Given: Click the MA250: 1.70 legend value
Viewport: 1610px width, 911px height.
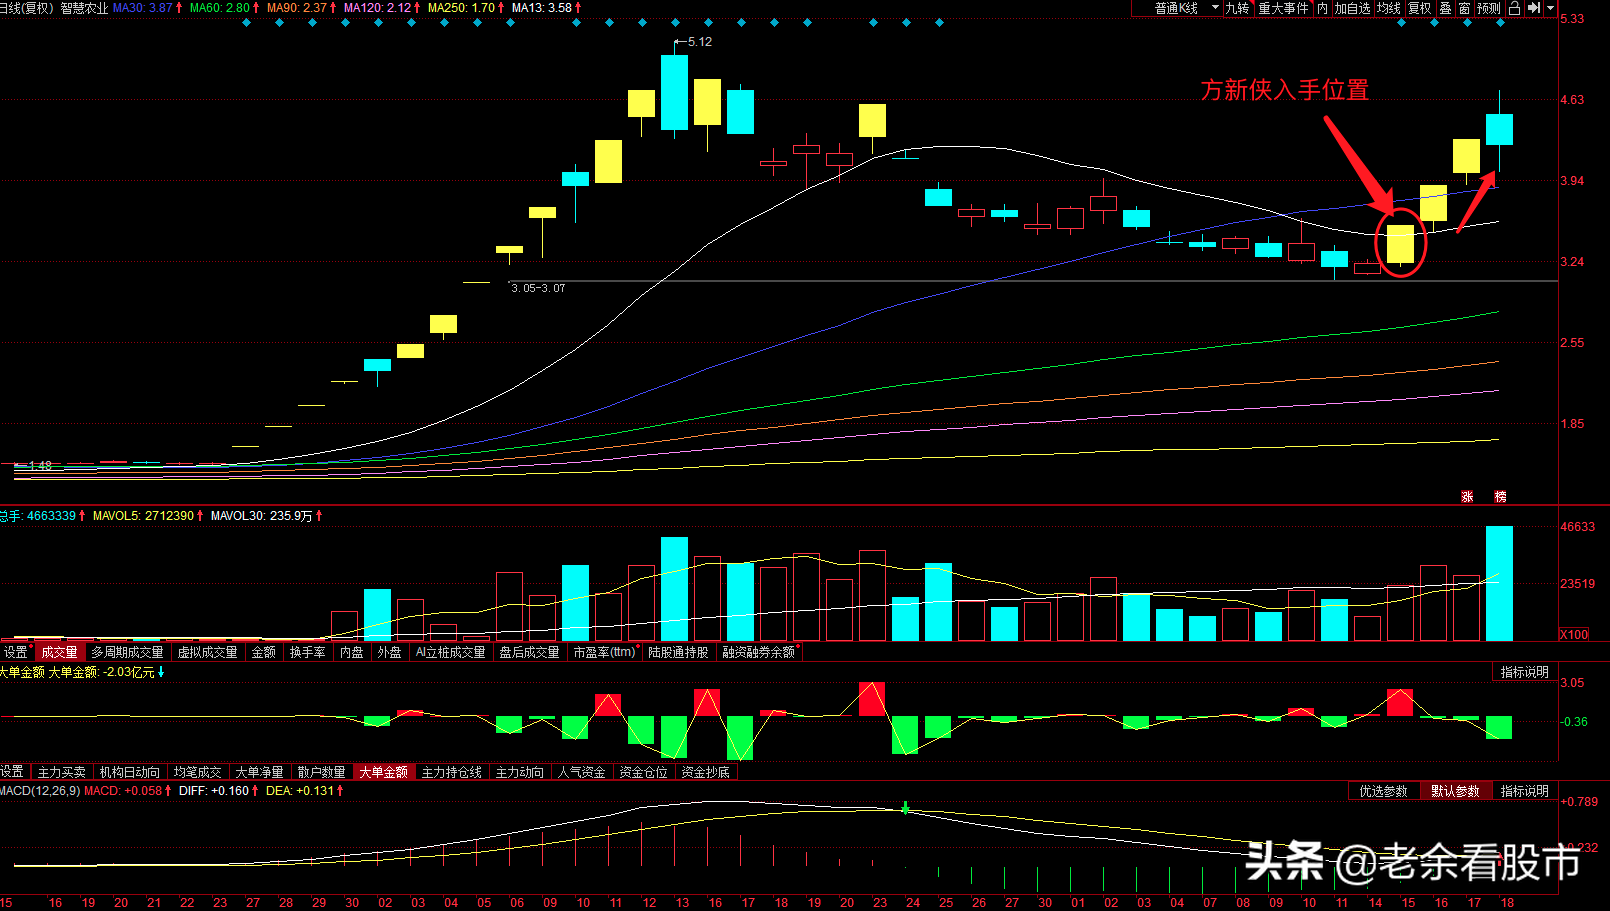Looking at the screenshot, I should click(461, 8).
